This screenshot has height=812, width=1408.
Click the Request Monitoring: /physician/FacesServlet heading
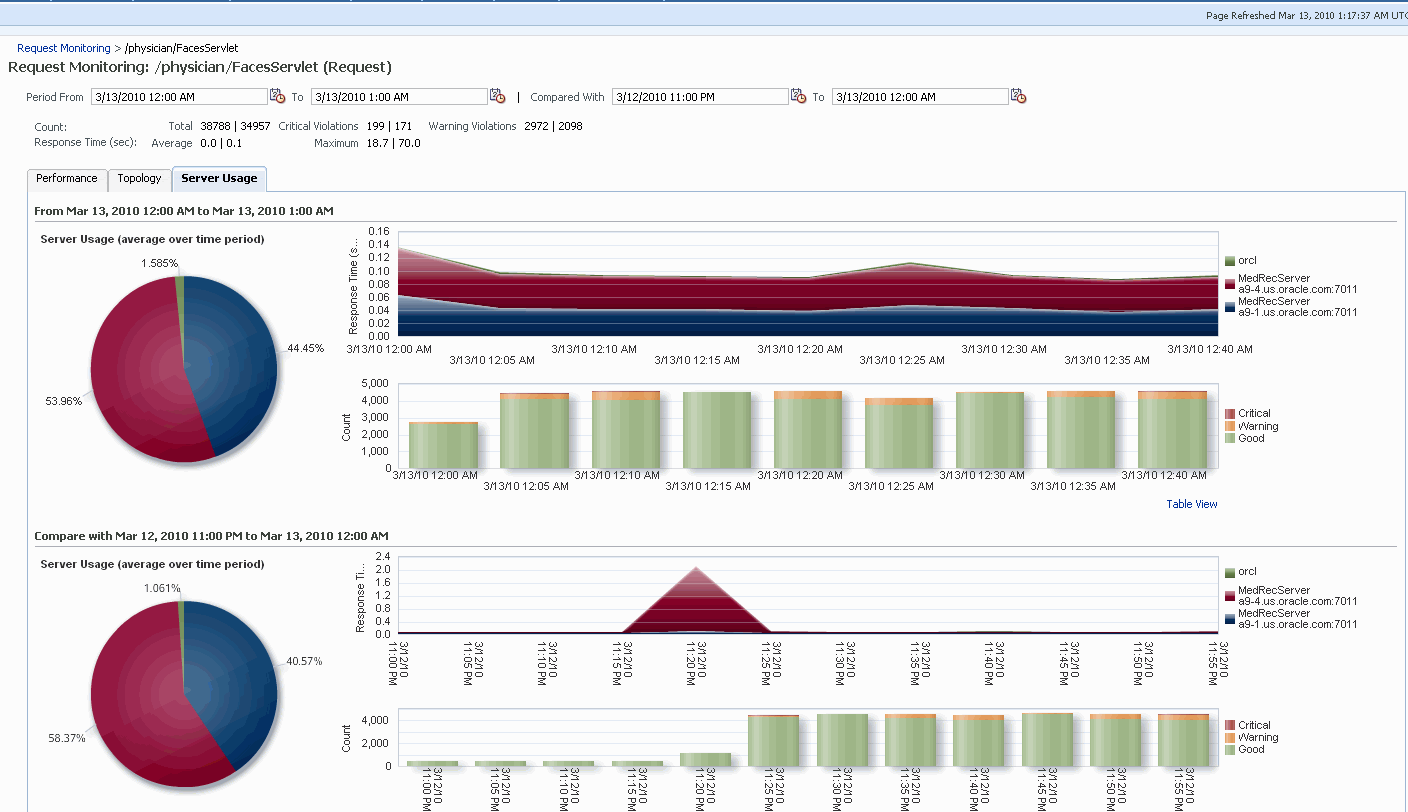(x=200, y=67)
